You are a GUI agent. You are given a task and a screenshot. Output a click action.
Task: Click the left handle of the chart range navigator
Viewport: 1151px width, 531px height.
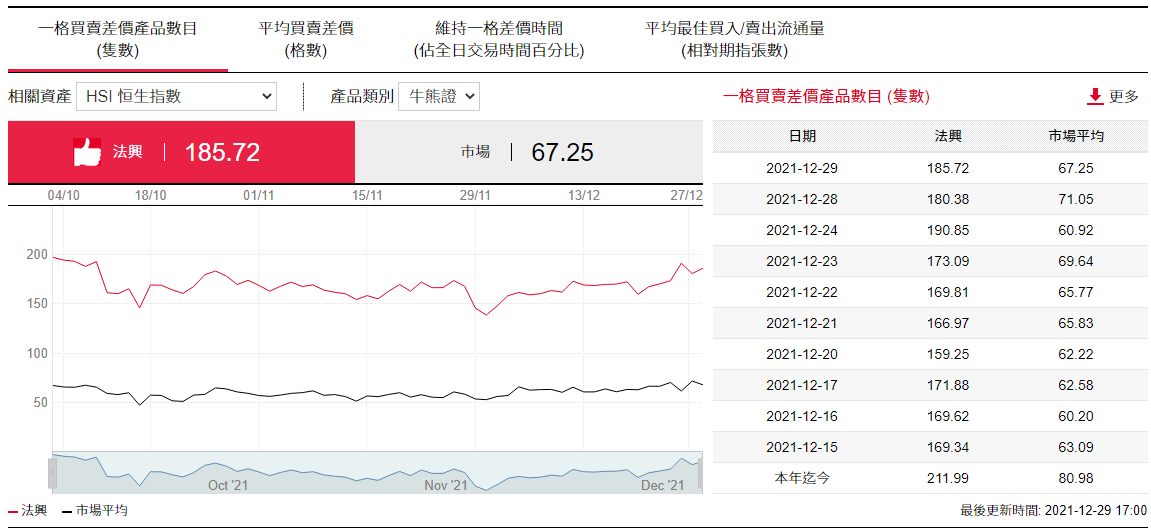(x=52, y=473)
